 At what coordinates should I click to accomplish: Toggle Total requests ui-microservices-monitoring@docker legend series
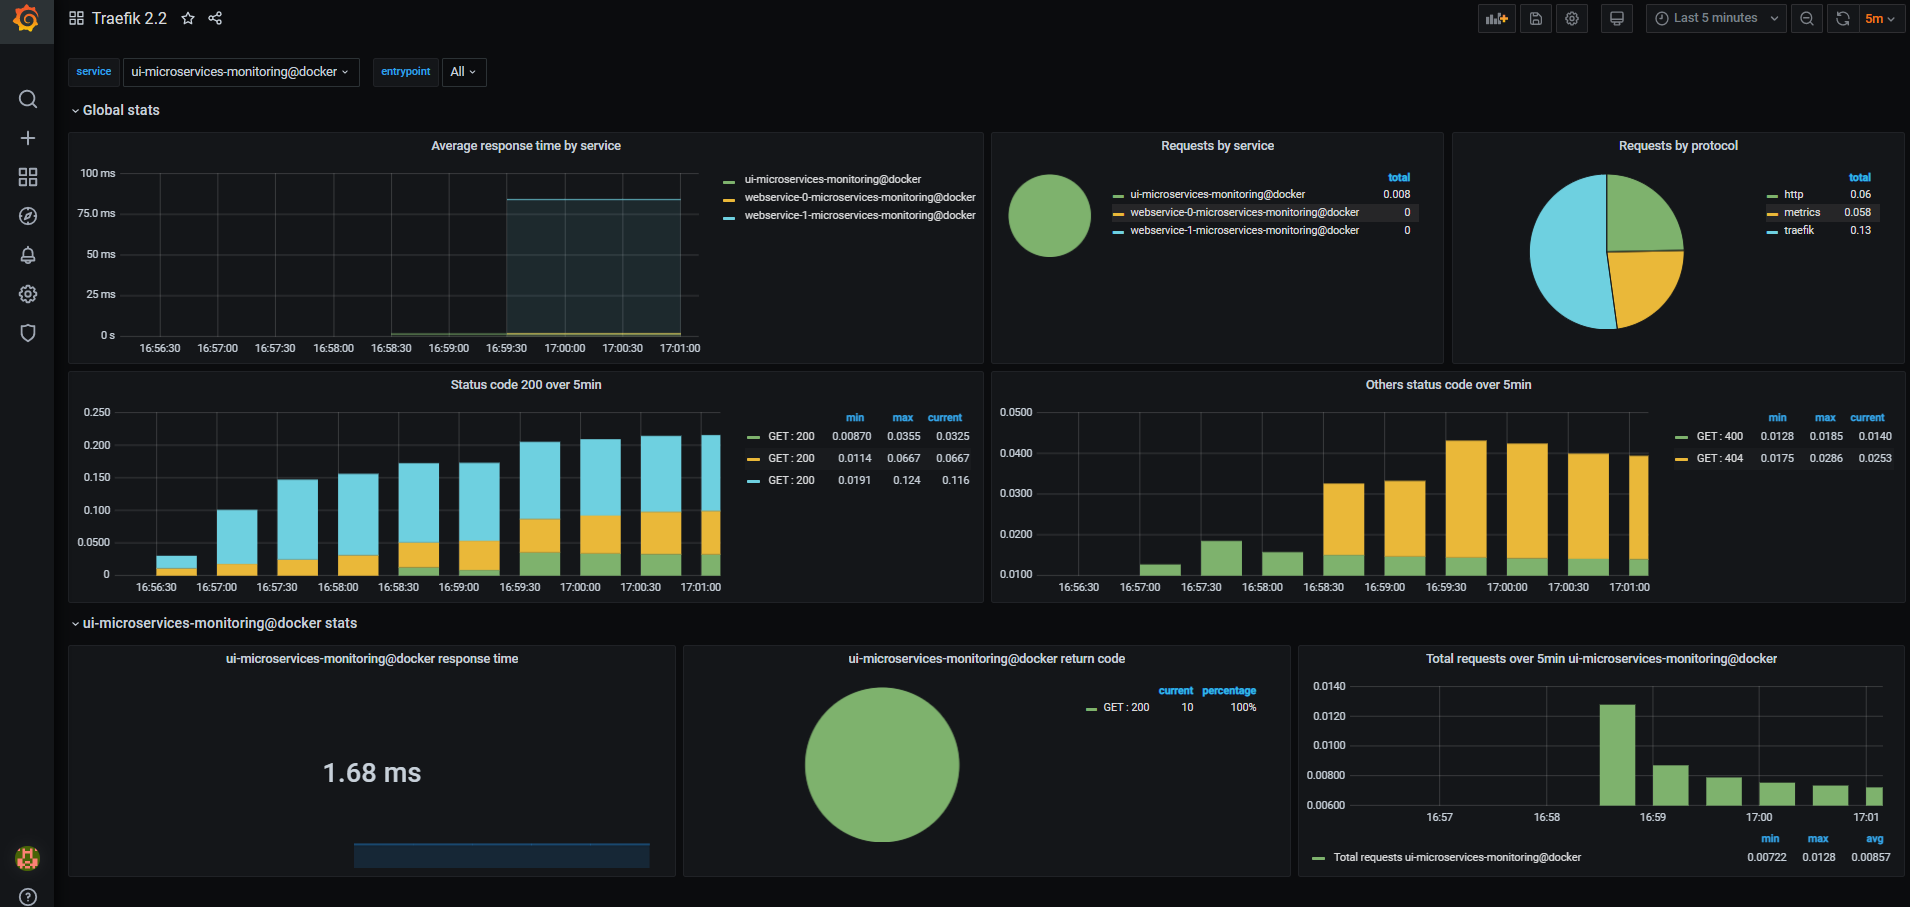1457,857
